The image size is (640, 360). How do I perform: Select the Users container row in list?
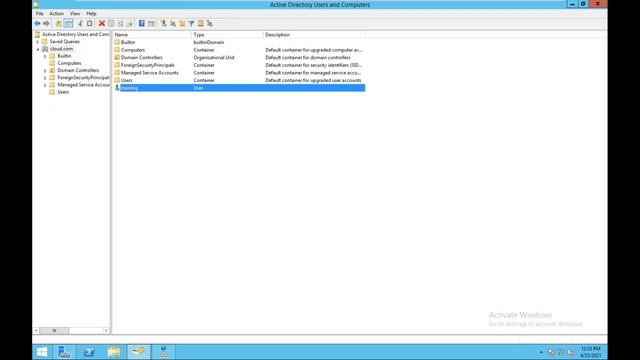point(239,80)
